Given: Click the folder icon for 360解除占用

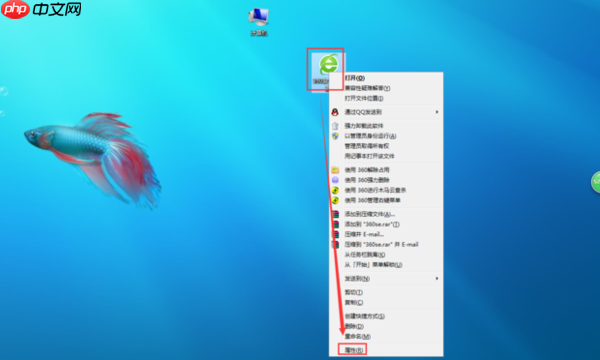Looking at the screenshot, I should click(335, 170).
